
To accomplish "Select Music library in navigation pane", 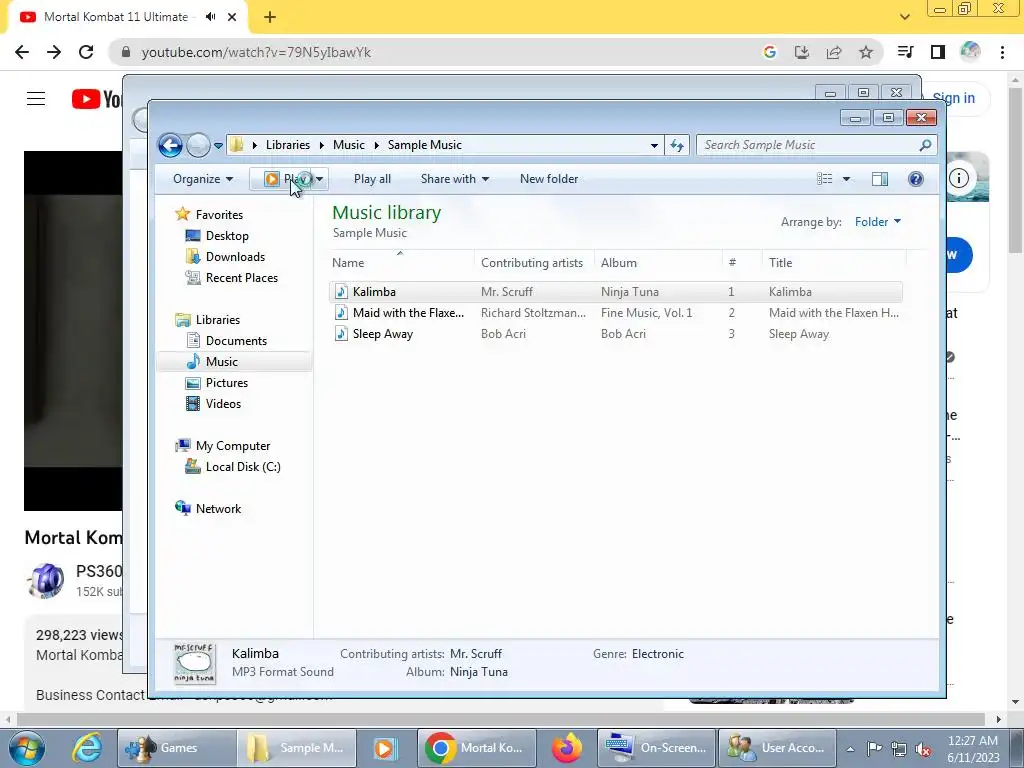I will click(221, 362).
